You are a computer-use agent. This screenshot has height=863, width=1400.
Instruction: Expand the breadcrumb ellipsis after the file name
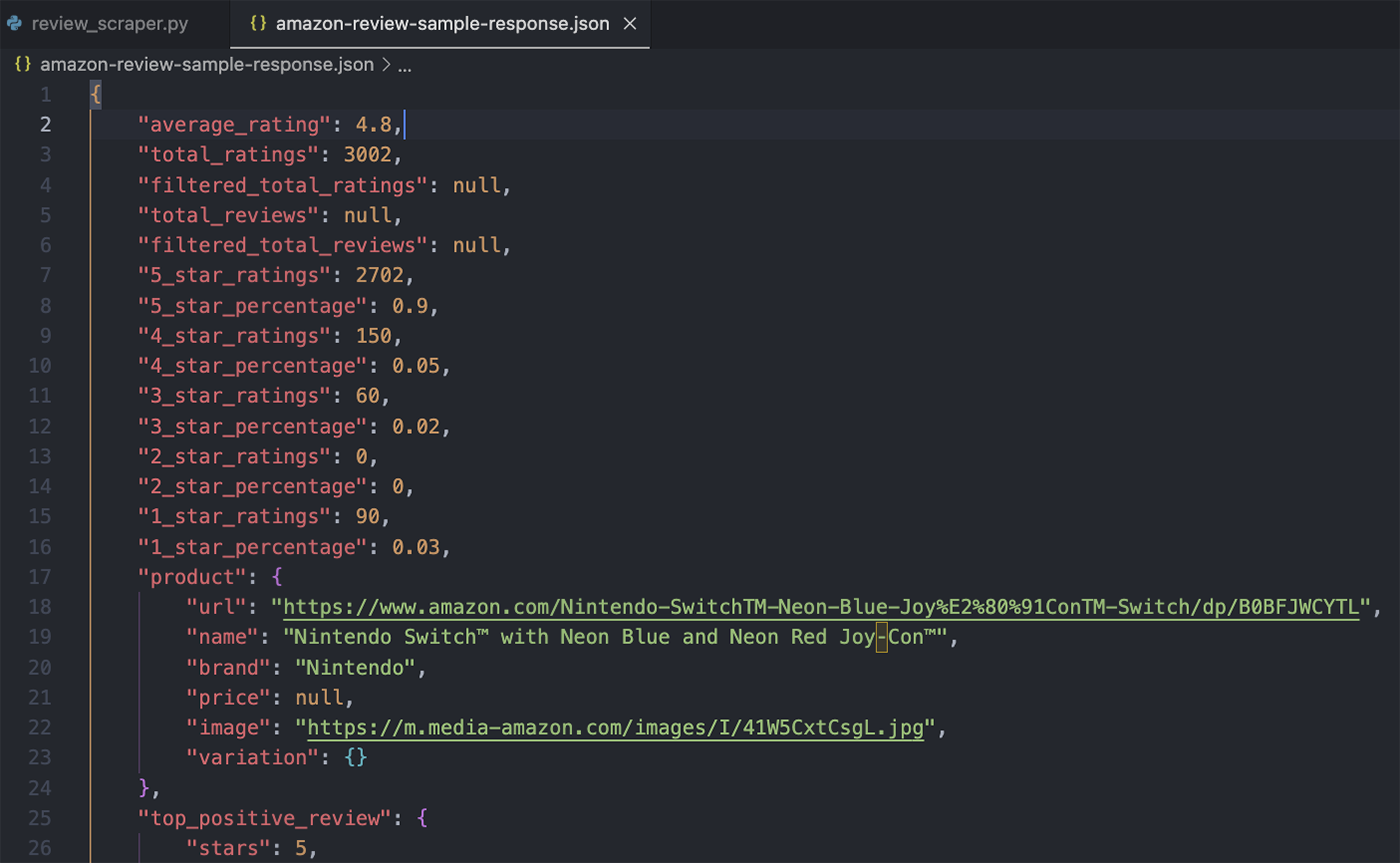click(x=405, y=66)
